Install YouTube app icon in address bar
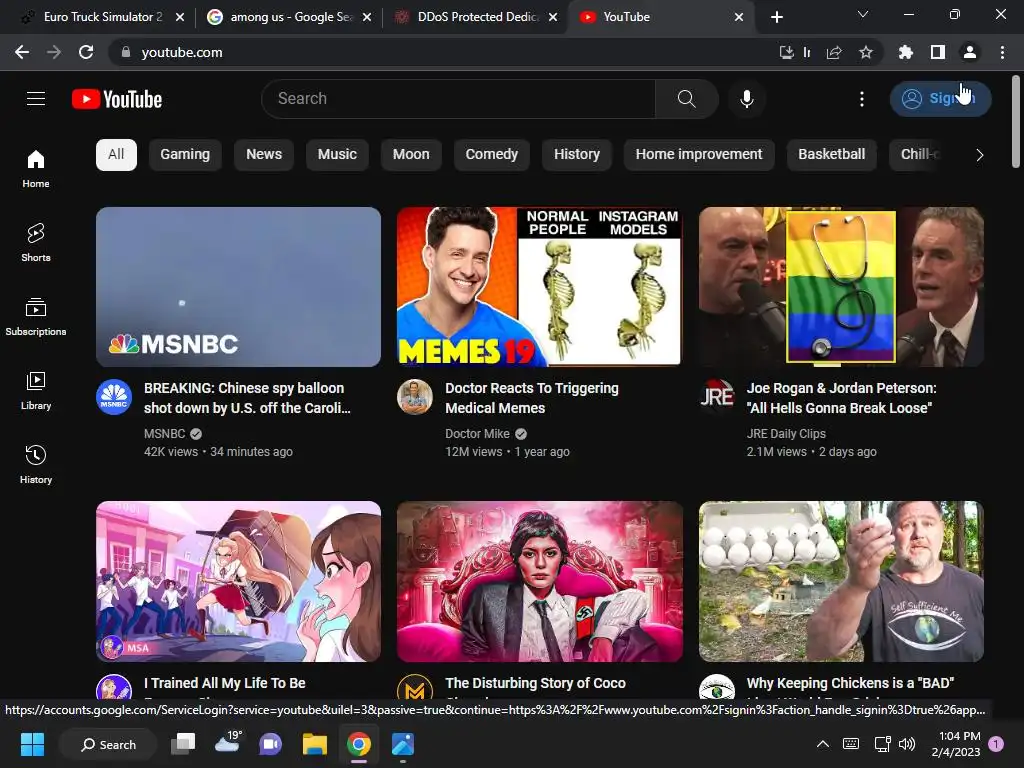1024x768 pixels. coord(786,52)
